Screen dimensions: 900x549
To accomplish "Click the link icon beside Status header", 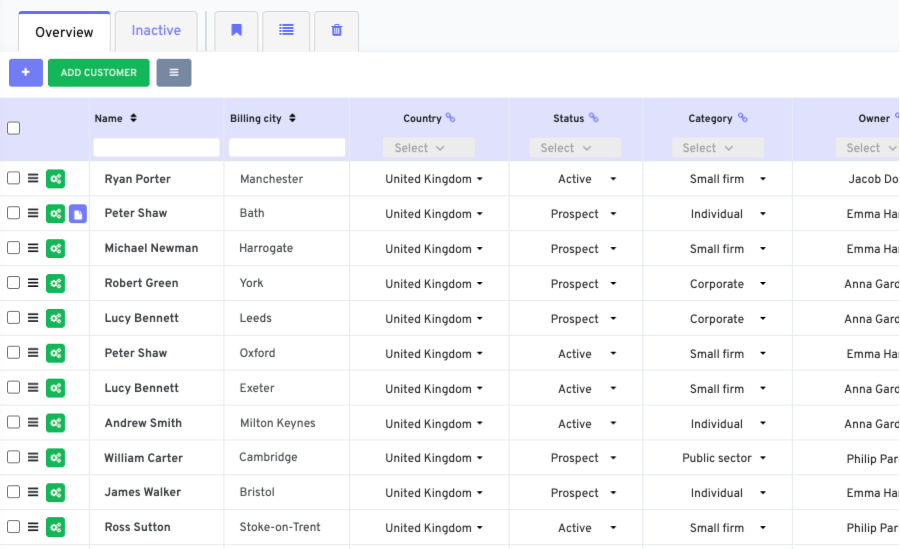I will coord(593,118).
